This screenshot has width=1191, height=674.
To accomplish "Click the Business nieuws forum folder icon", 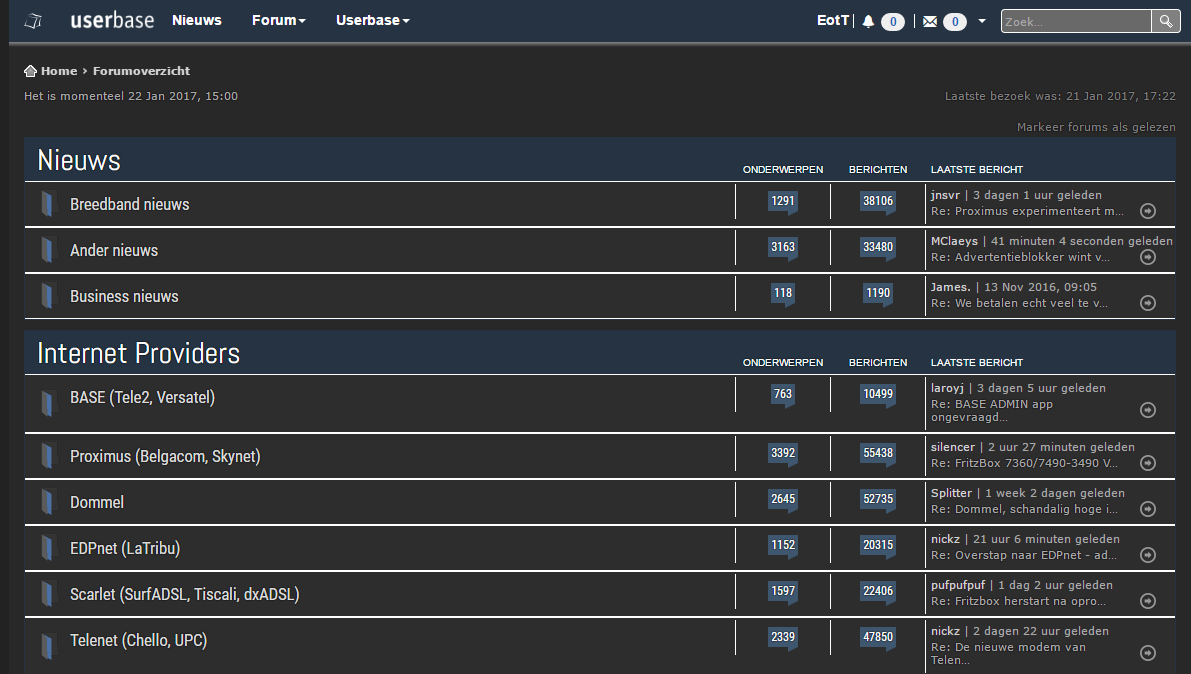I will point(47,296).
